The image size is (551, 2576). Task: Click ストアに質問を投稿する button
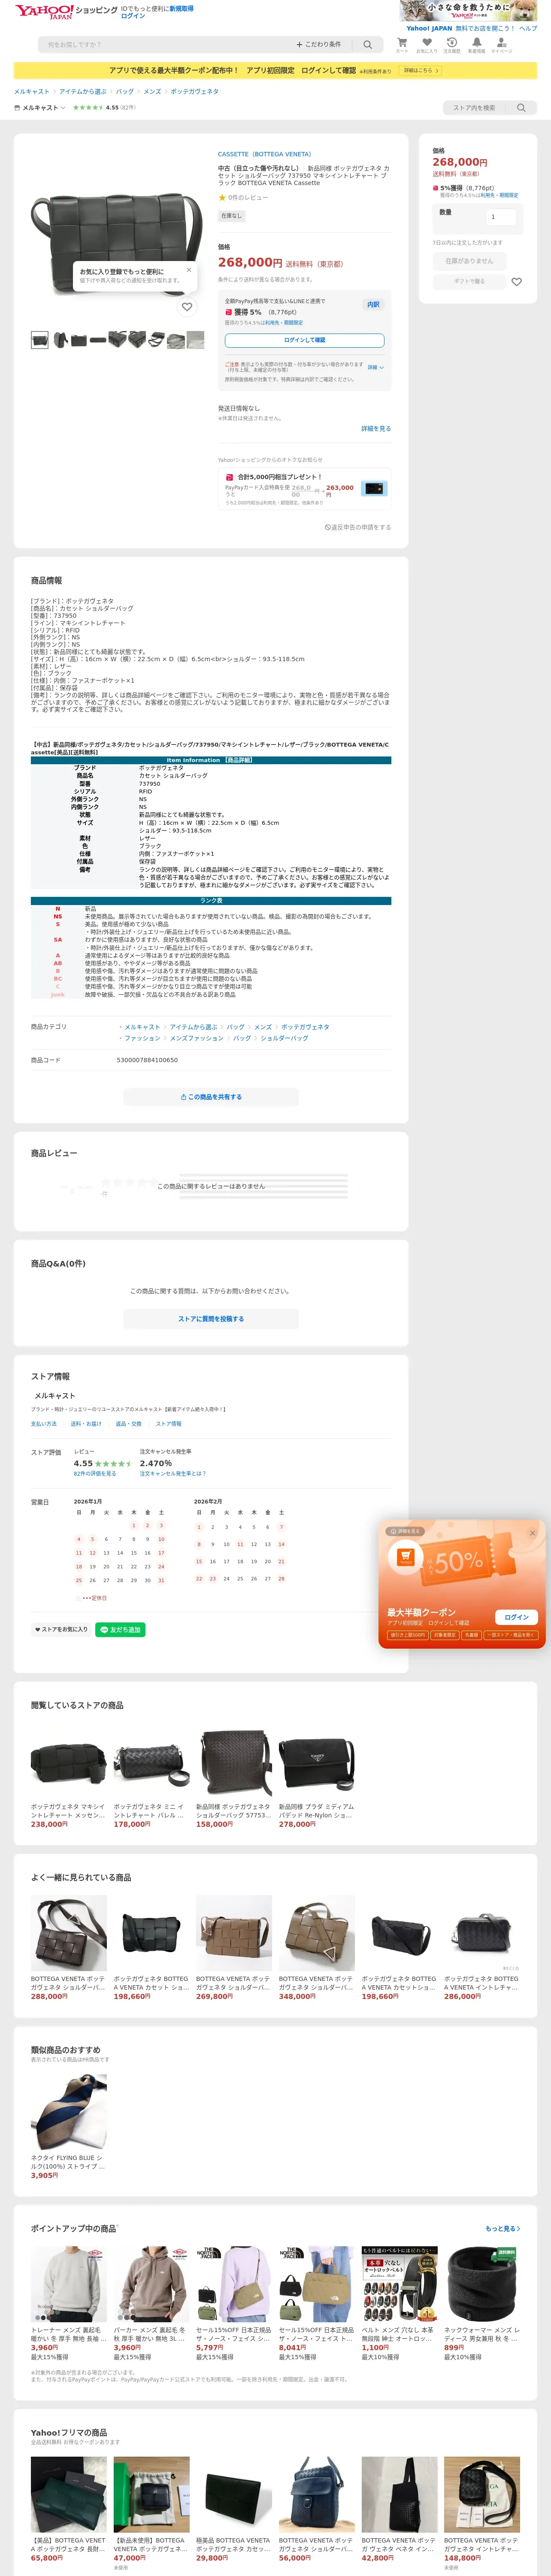click(211, 1318)
